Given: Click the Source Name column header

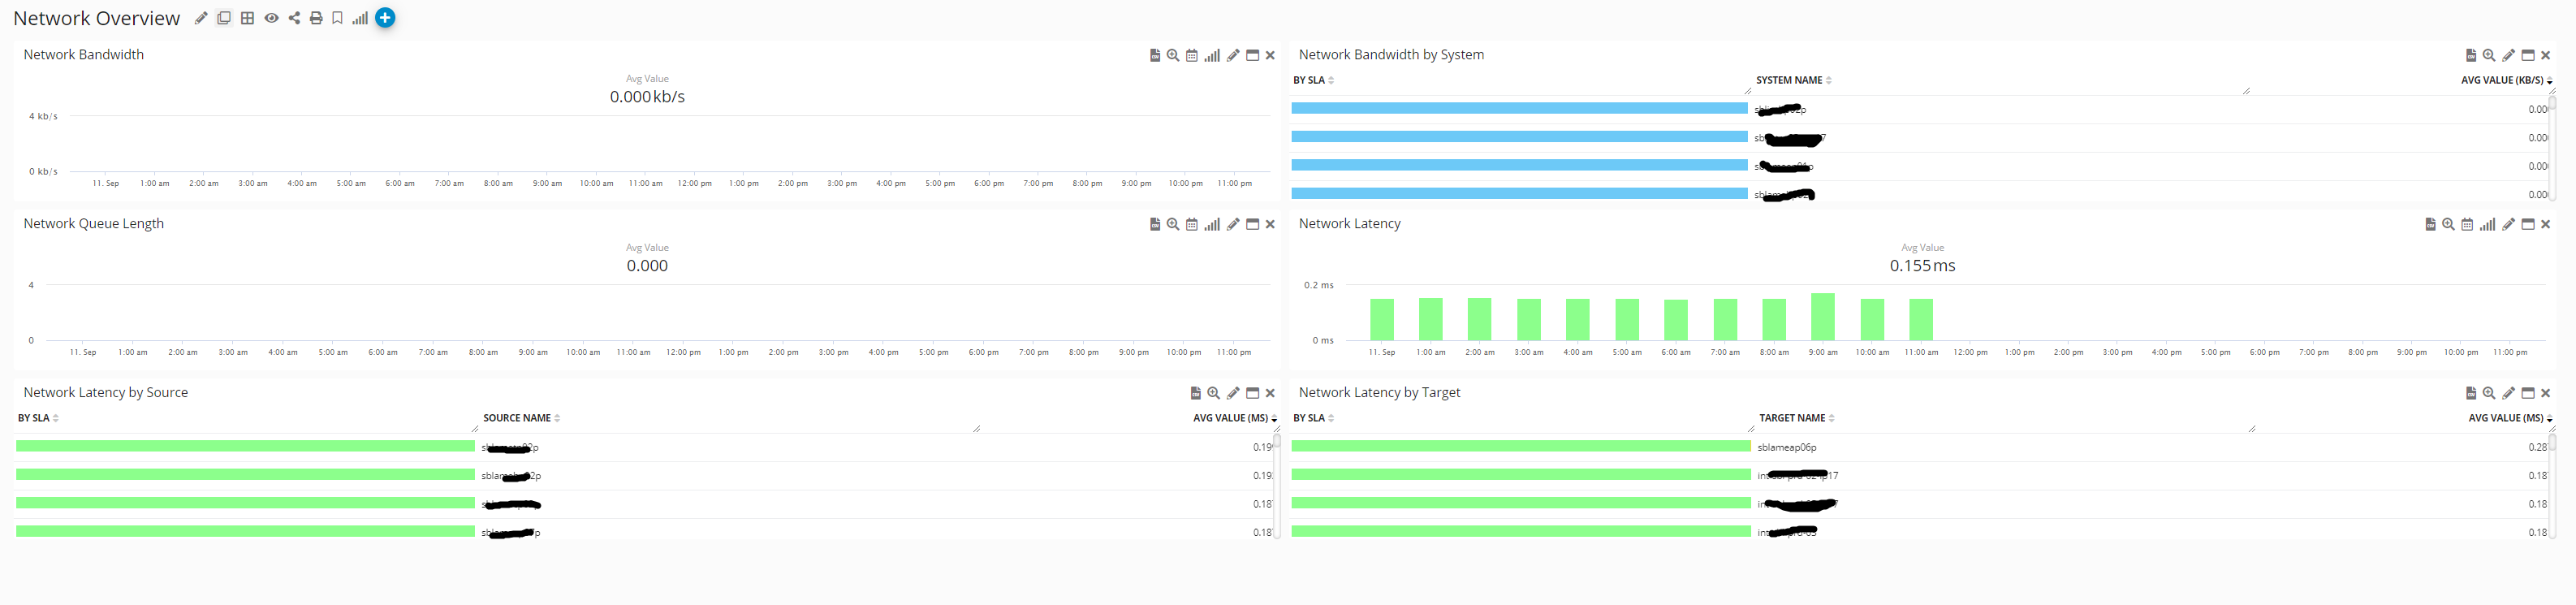Looking at the screenshot, I should (x=517, y=419).
